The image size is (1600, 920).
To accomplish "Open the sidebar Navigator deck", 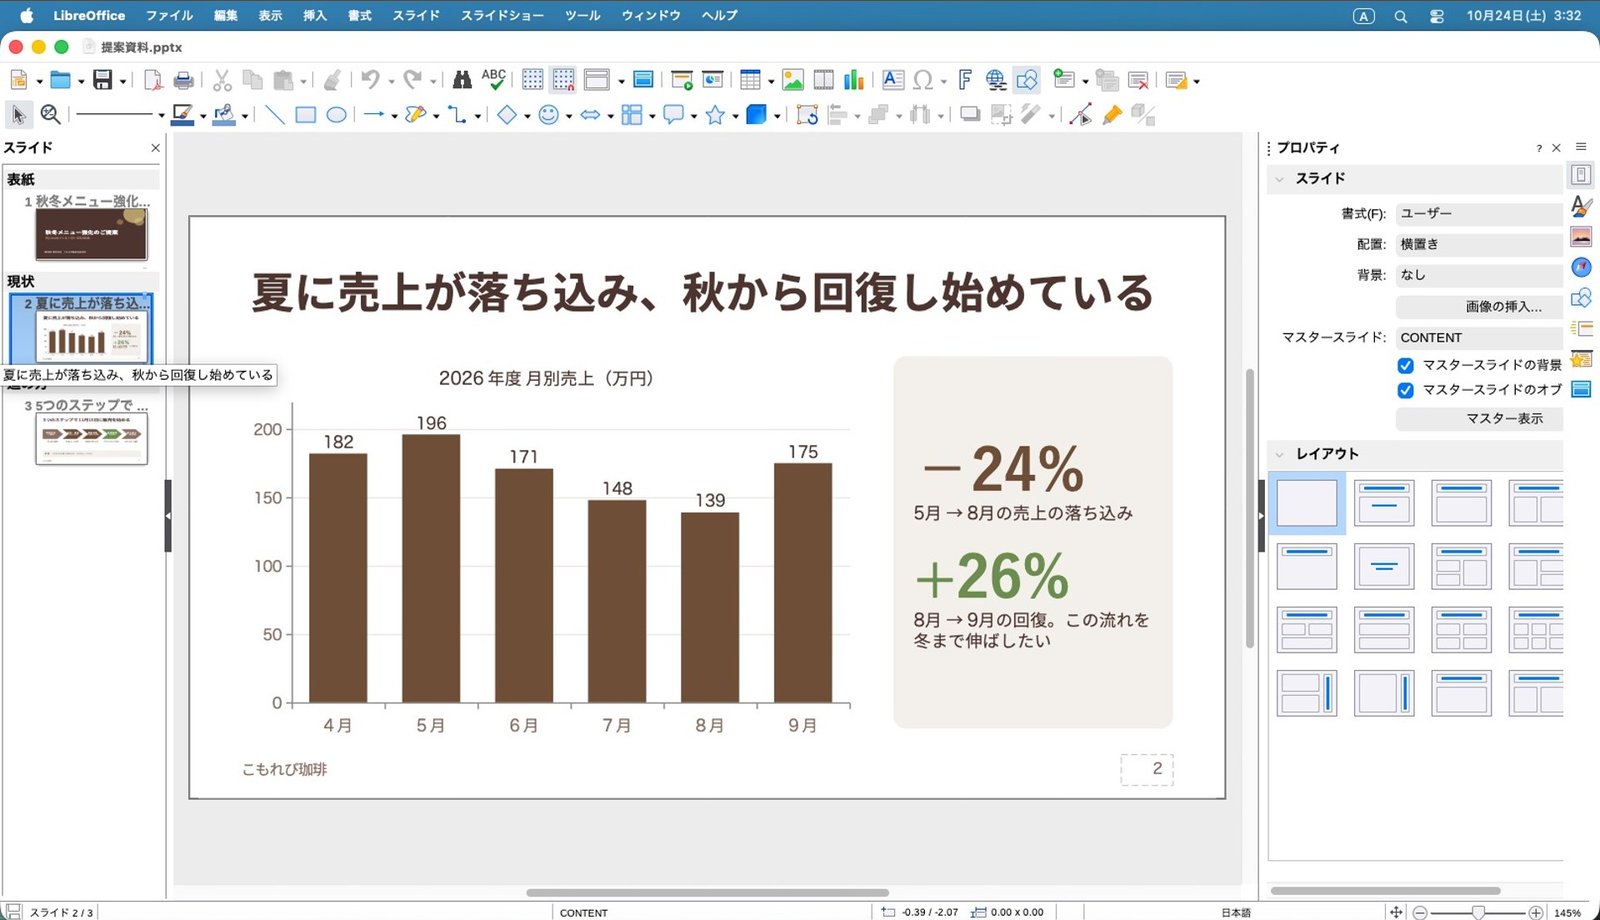I will 1581,267.
